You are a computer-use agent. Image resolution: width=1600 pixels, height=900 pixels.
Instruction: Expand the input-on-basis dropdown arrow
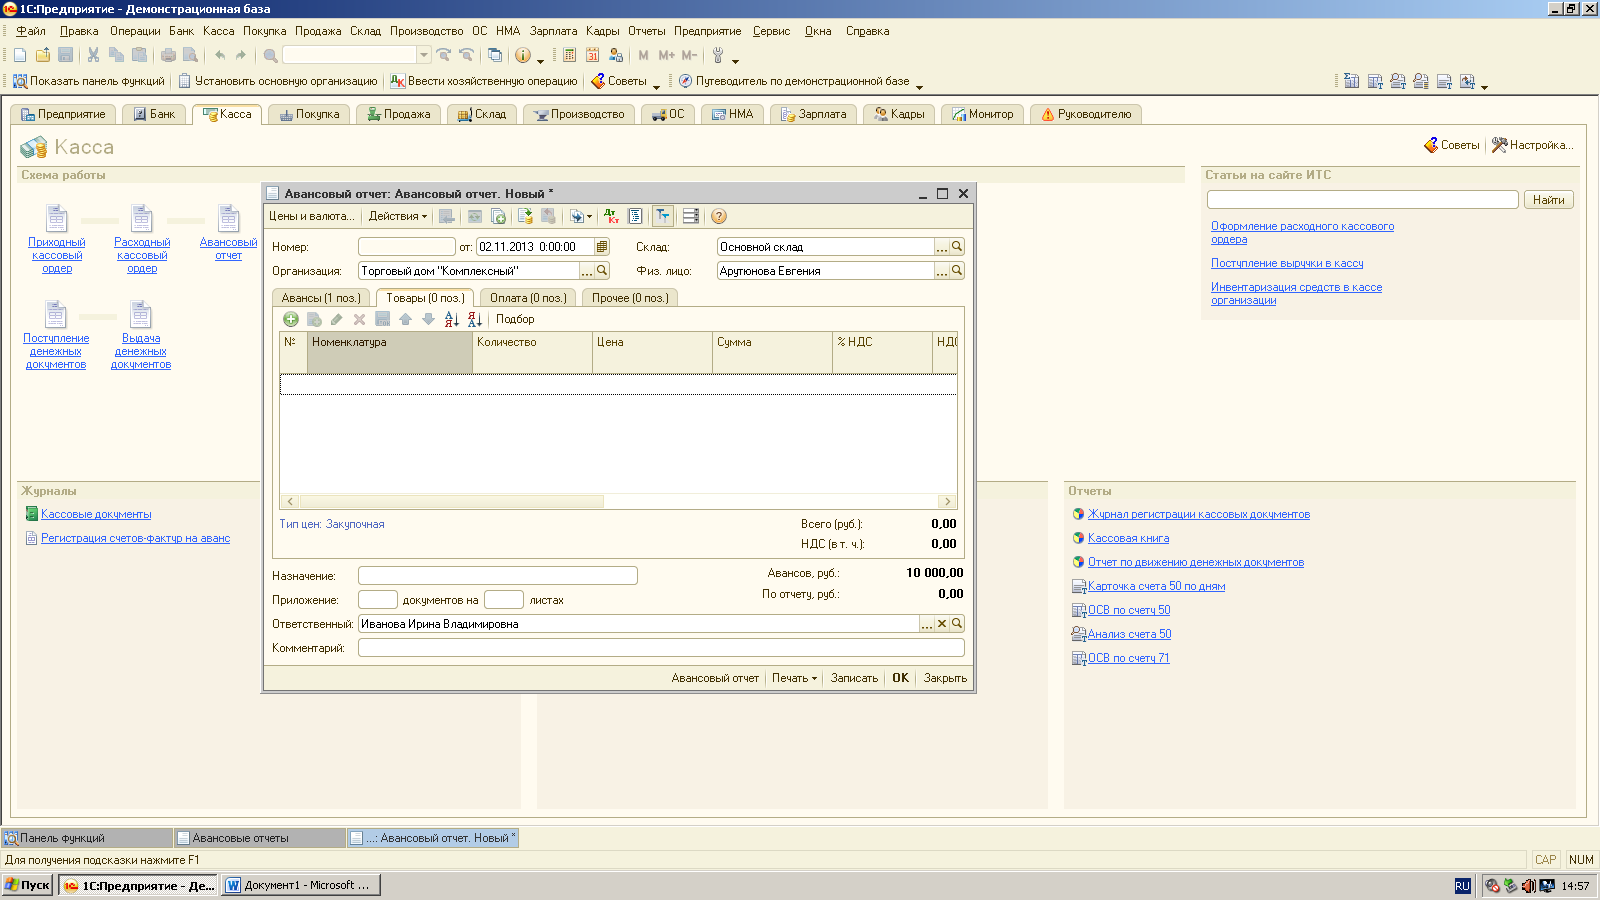[x=589, y=217]
